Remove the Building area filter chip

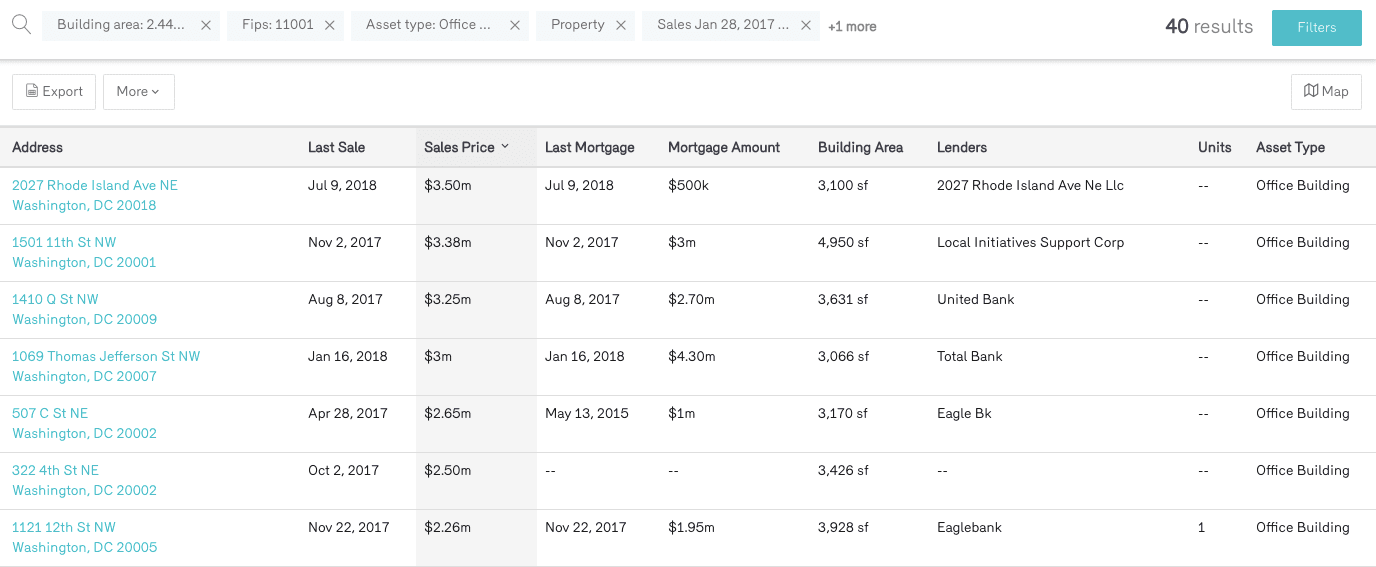(206, 26)
